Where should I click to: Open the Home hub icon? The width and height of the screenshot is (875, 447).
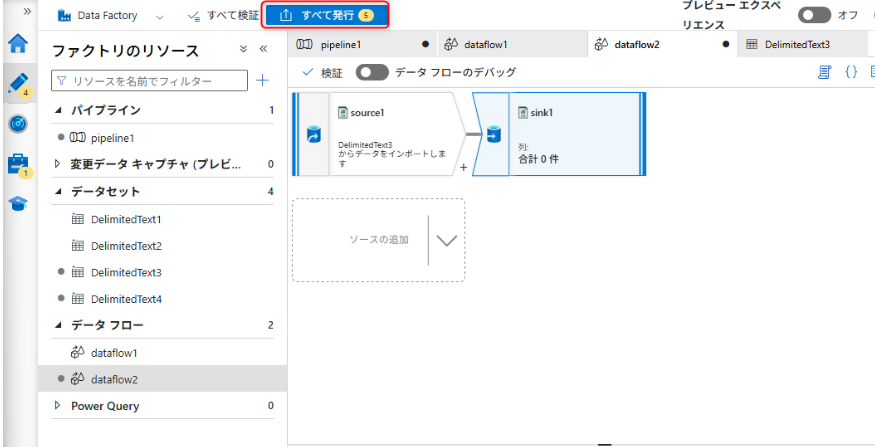pos(18,44)
